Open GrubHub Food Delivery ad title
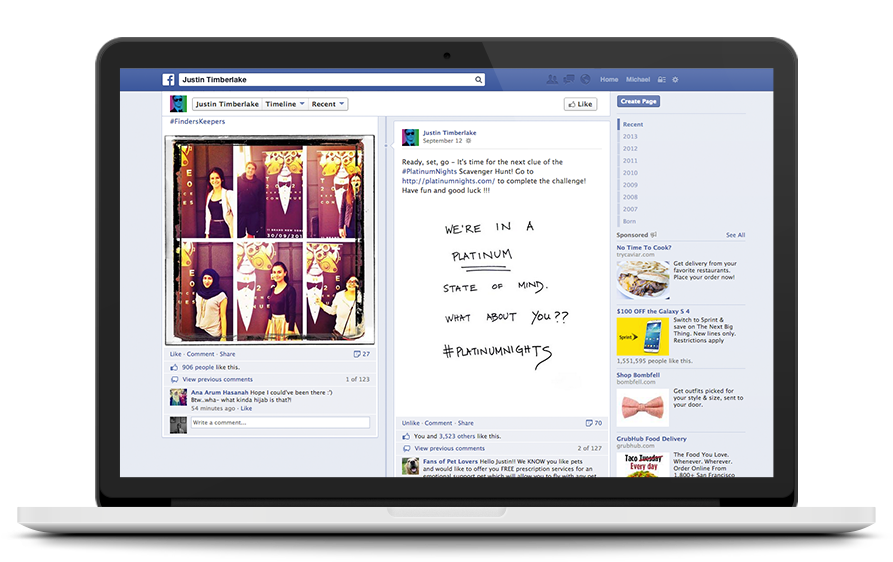893x562 pixels. tap(652, 439)
